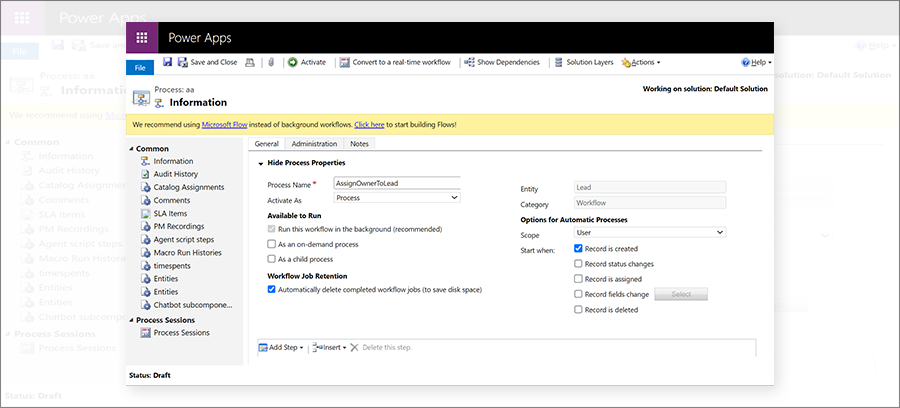Click the Show Dependencies icon

(x=470, y=63)
